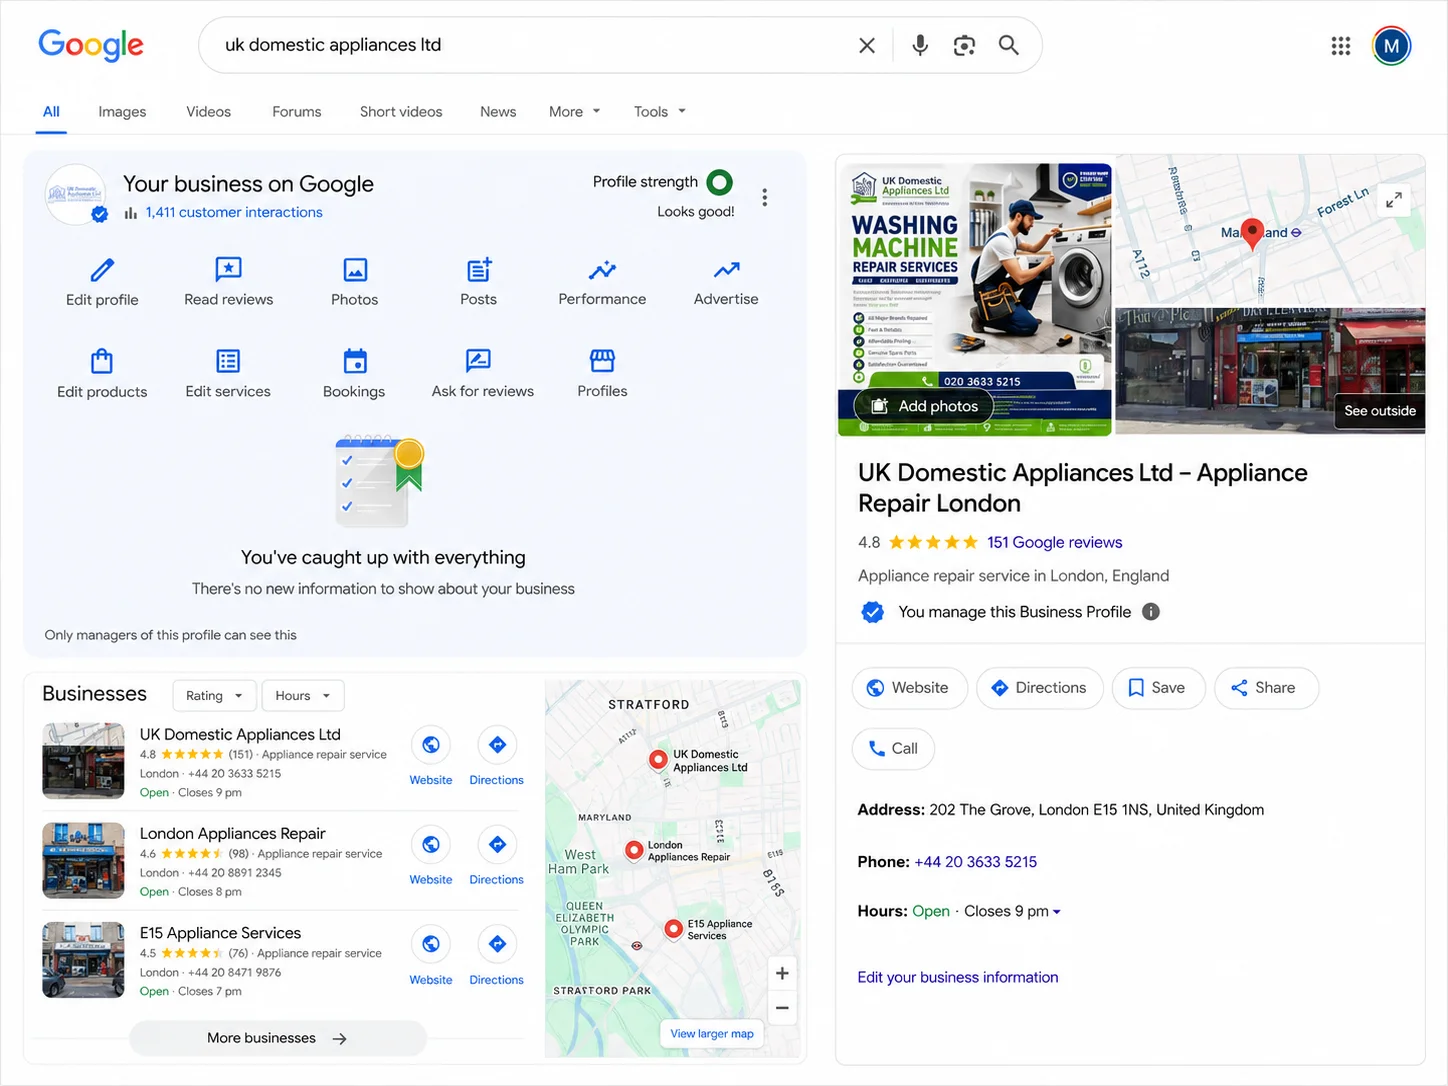
Task: Switch to the Images tab
Action: (x=122, y=112)
